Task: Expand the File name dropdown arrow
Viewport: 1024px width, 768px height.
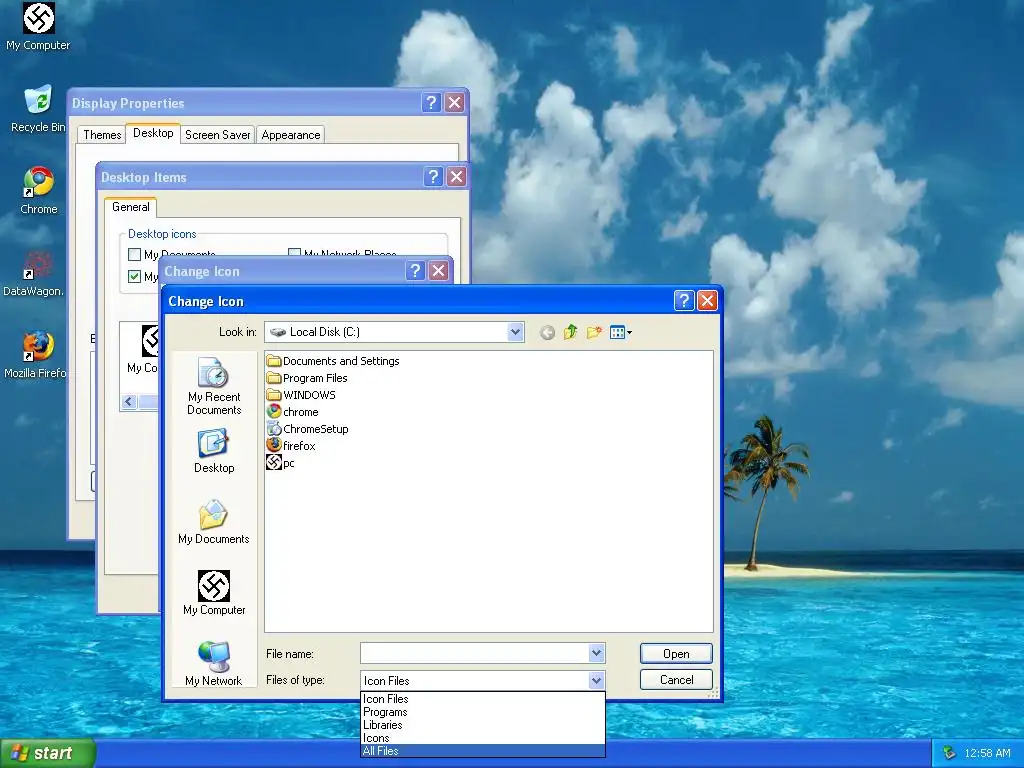Action: click(596, 653)
